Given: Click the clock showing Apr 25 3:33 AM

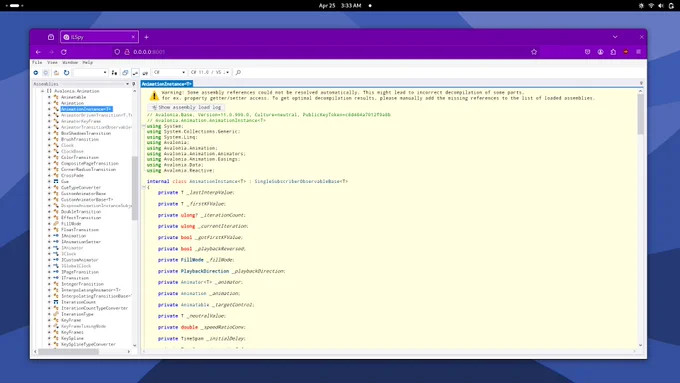Looking at the screenshot, I should pos(340,6).
